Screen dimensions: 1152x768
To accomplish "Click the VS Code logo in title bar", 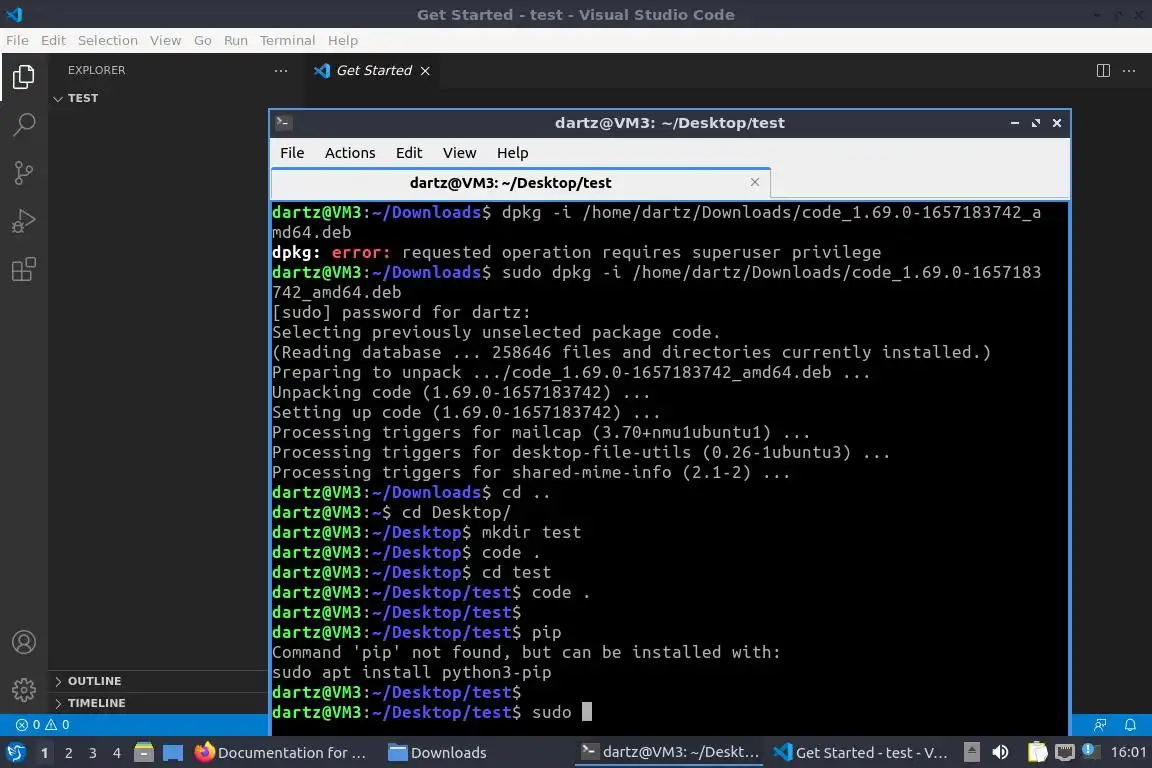I will tap(15, 14).
